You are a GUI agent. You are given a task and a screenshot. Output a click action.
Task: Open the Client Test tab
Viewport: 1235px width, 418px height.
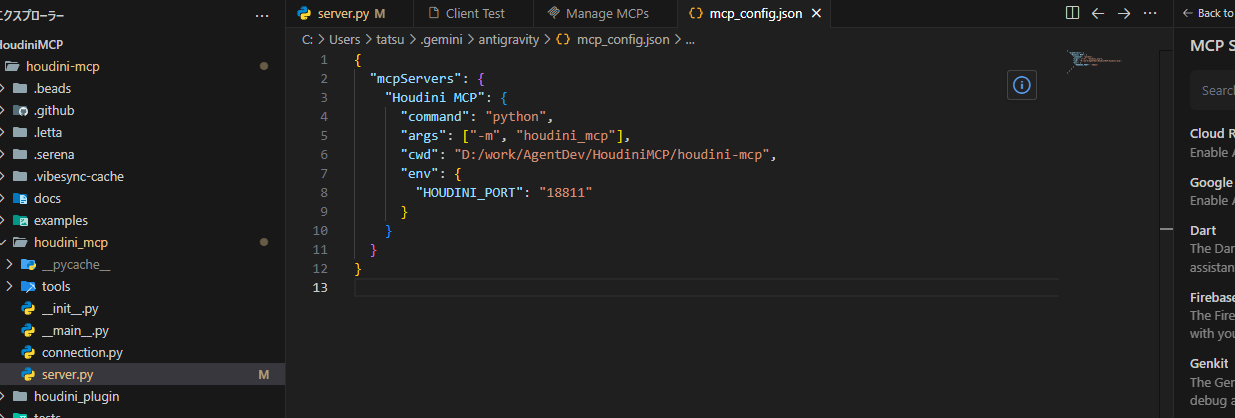click(x=465, y=13)
